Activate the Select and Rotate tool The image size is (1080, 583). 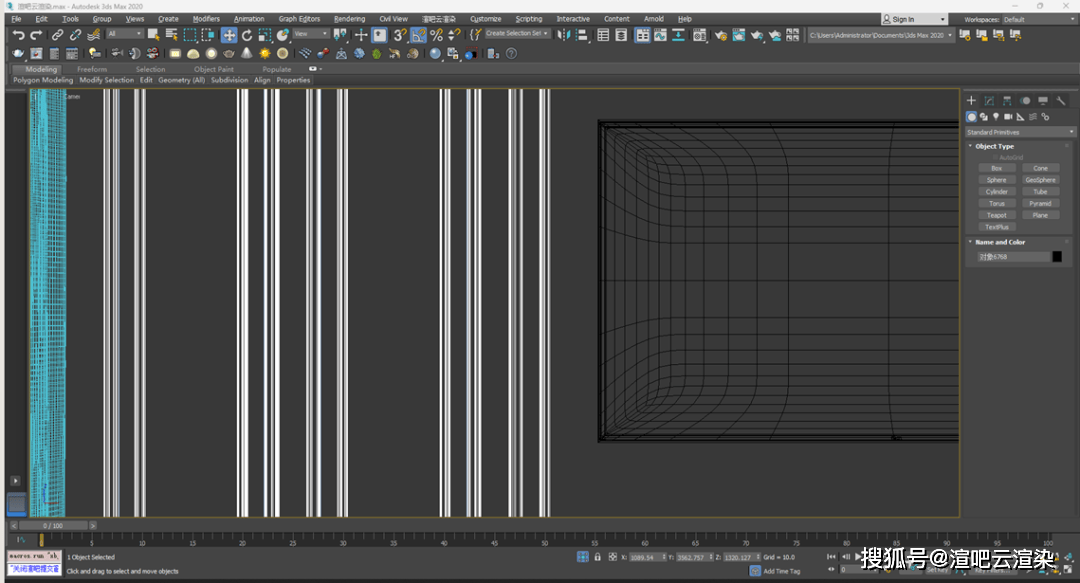tap(247, 34)
